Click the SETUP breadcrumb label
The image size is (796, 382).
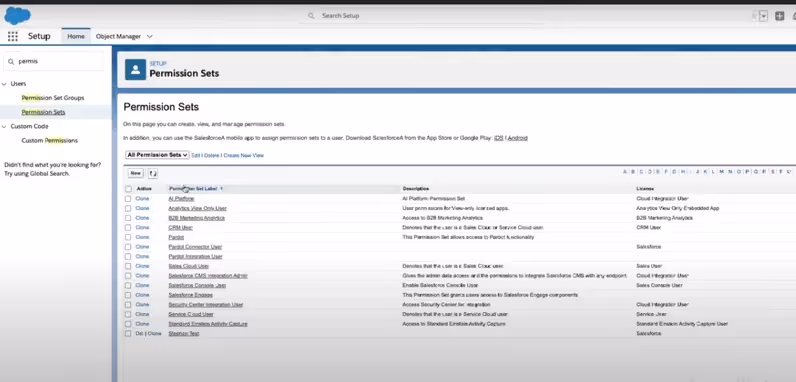[158, 63]
